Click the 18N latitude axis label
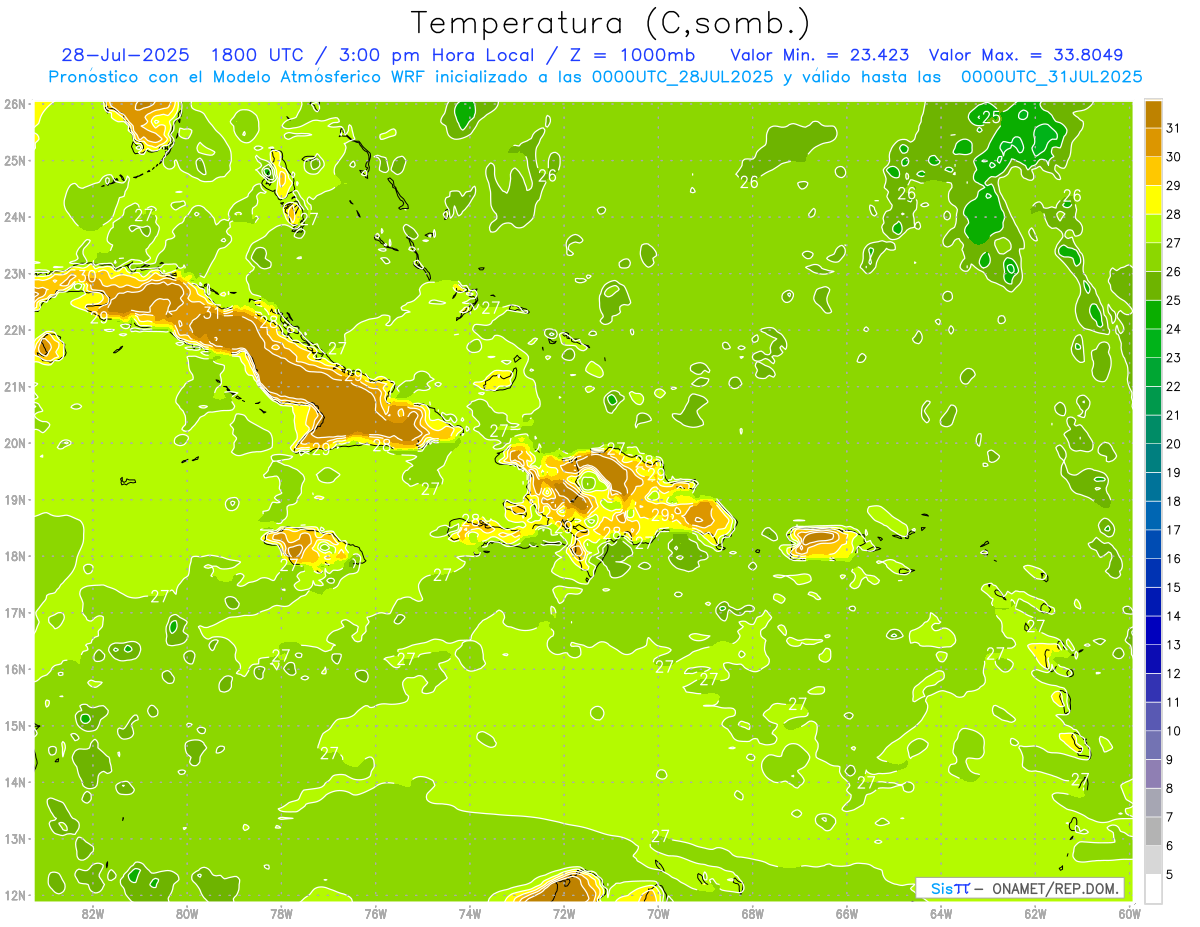Viewport: 1200px width, 927px height. pos(15,556)
